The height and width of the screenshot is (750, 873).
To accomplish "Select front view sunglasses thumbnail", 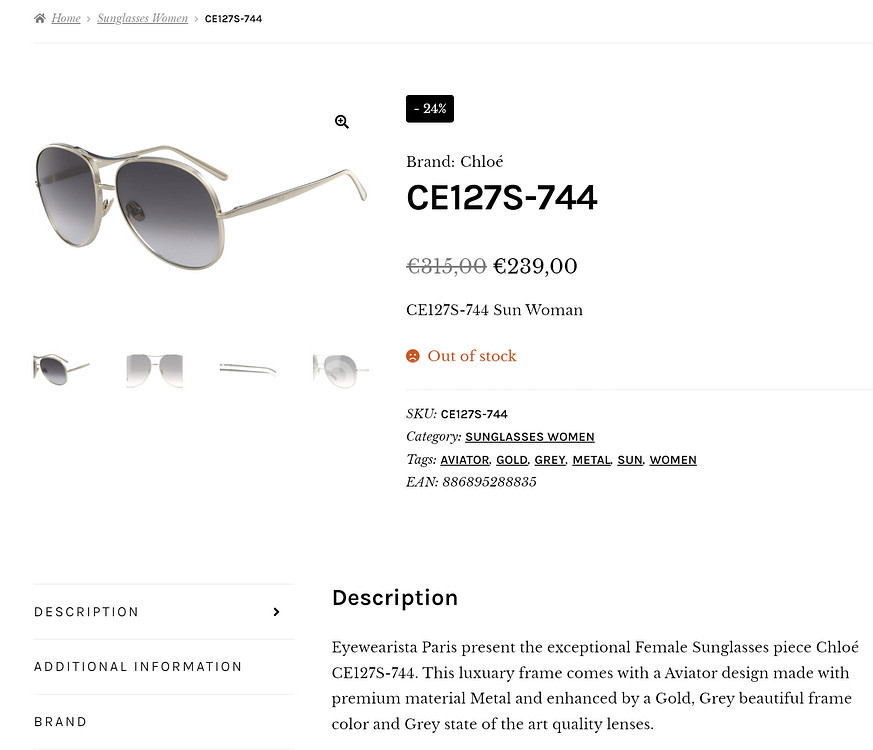I will 154,370.
